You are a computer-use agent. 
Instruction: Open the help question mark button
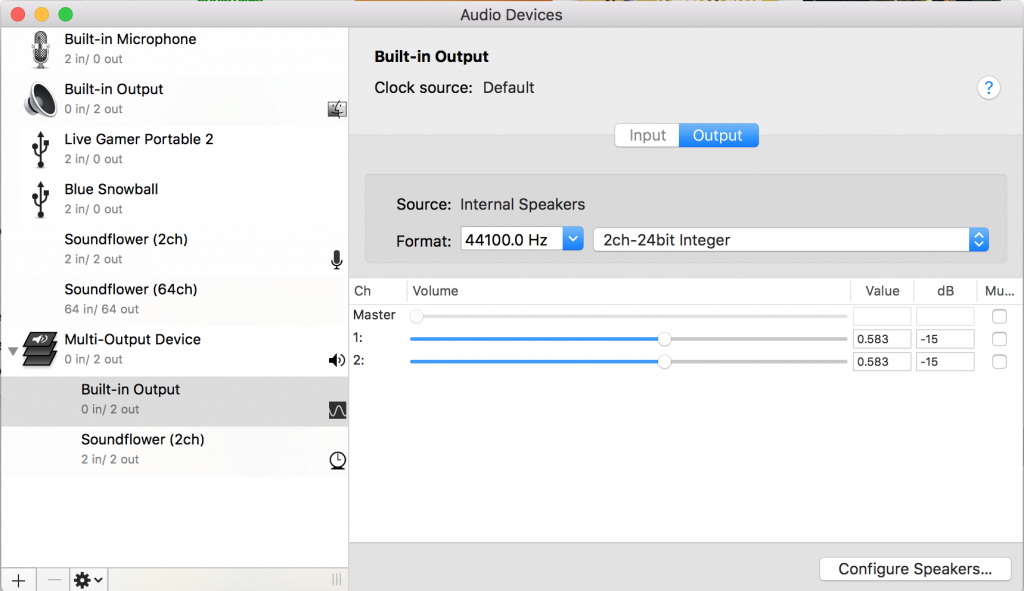tap(989, 88)
